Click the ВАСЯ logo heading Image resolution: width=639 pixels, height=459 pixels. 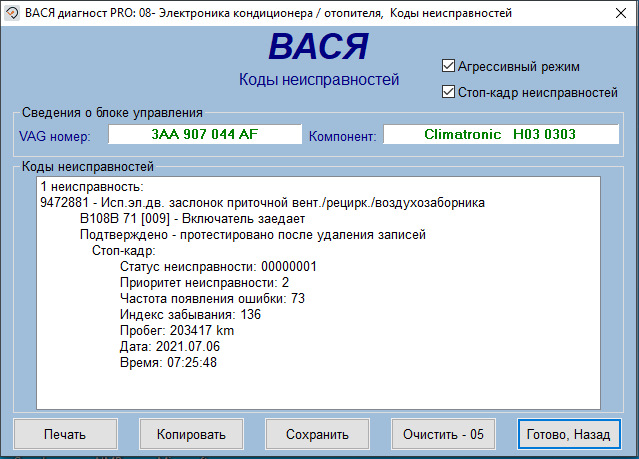(x=318, y=46)
